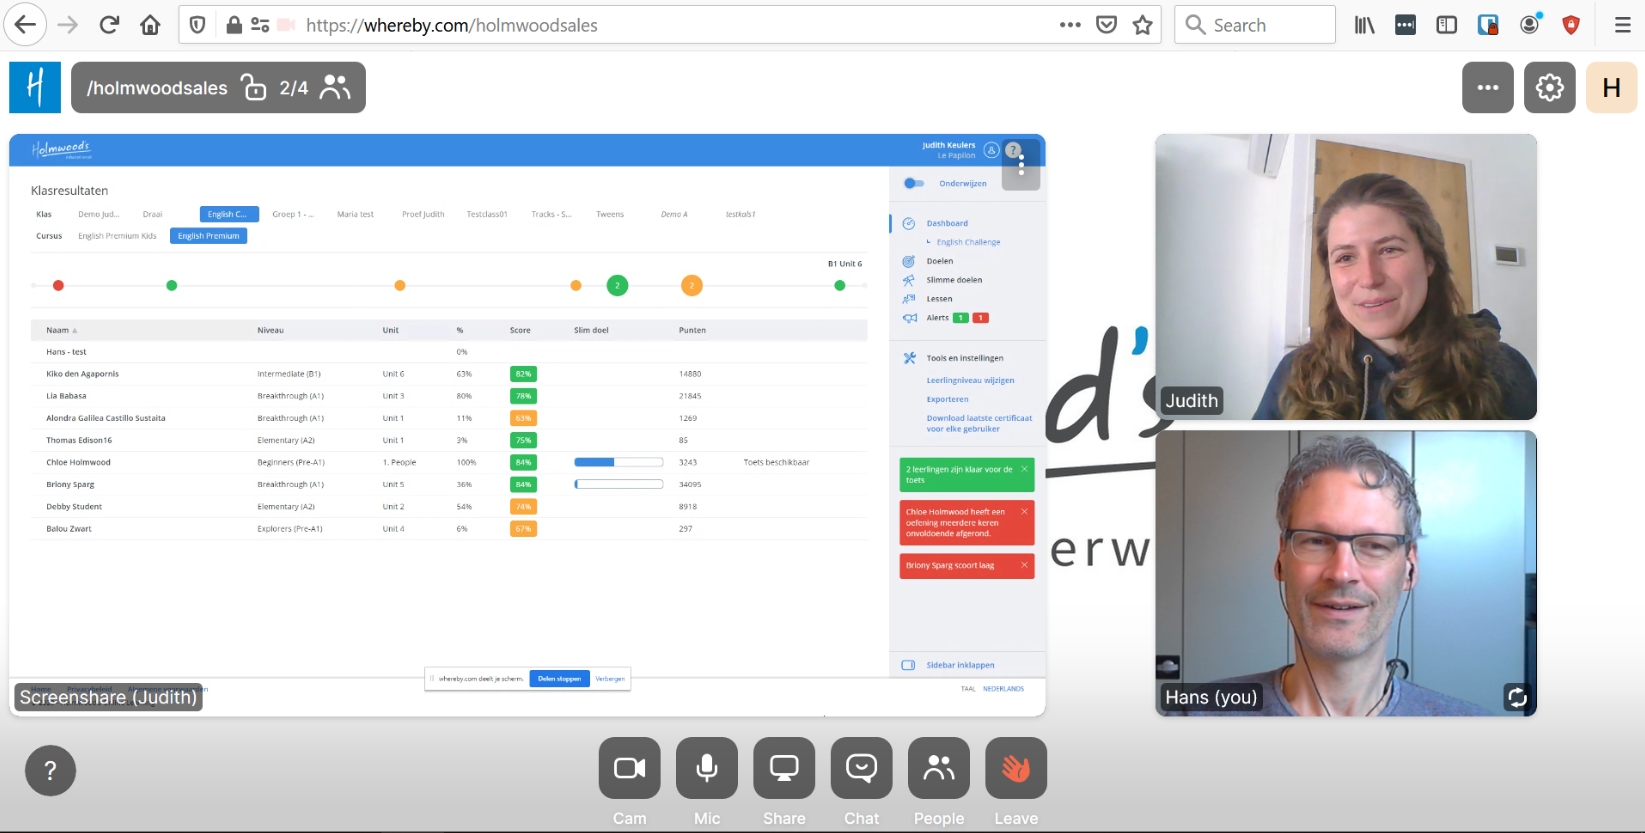
Task: Start screen sharing with the Share button
Action: click(784, 768)
